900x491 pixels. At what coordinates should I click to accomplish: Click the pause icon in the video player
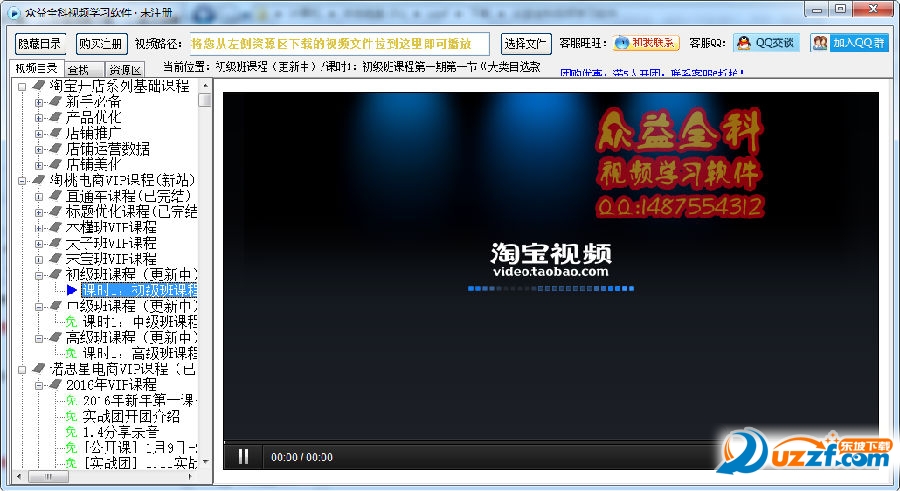click(243, 457)
